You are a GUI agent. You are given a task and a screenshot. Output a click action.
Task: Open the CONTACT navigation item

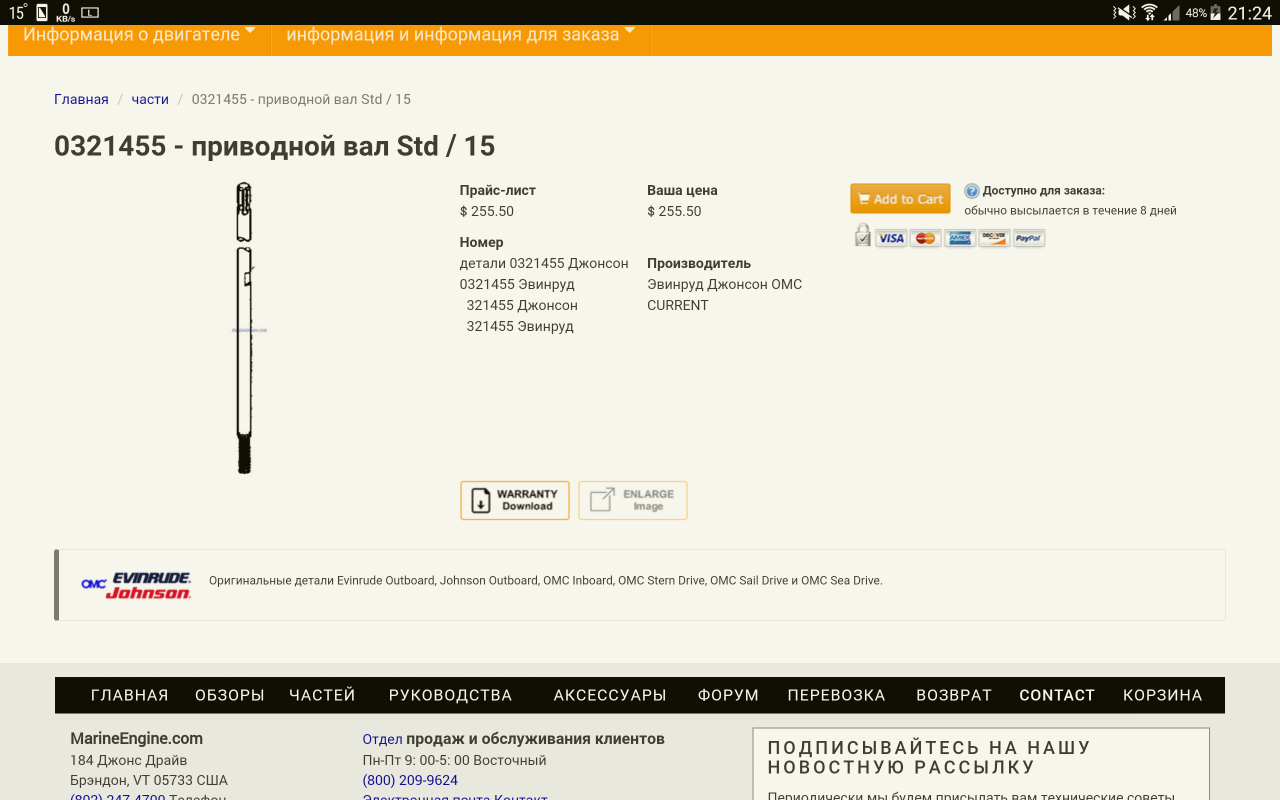click(x=1057, y=695)
